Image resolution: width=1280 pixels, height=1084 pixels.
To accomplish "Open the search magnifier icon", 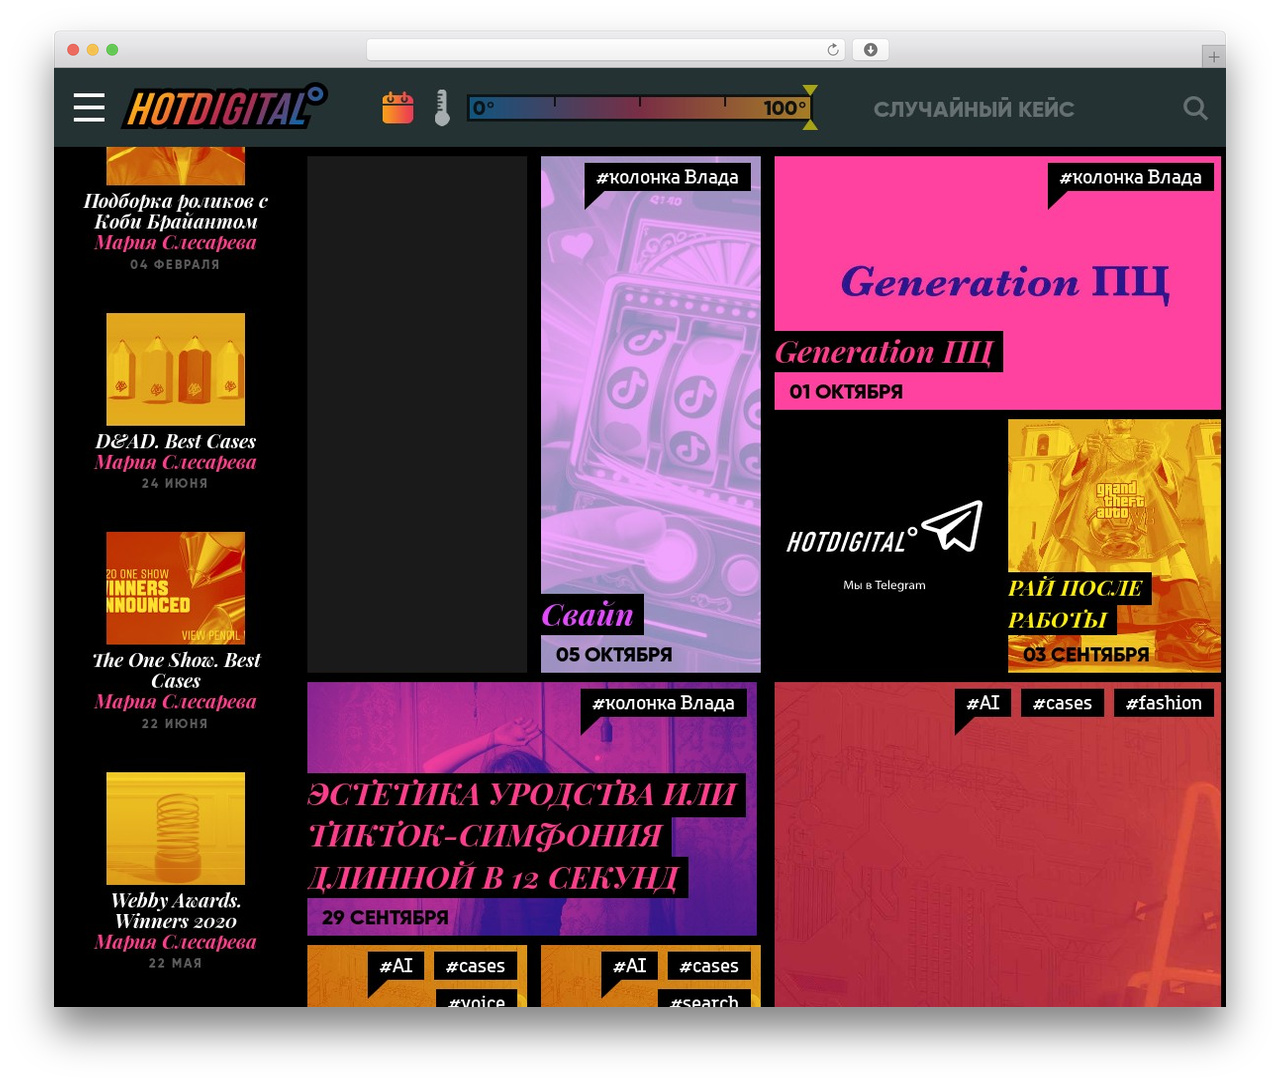I will click(x=1195, y=108).
